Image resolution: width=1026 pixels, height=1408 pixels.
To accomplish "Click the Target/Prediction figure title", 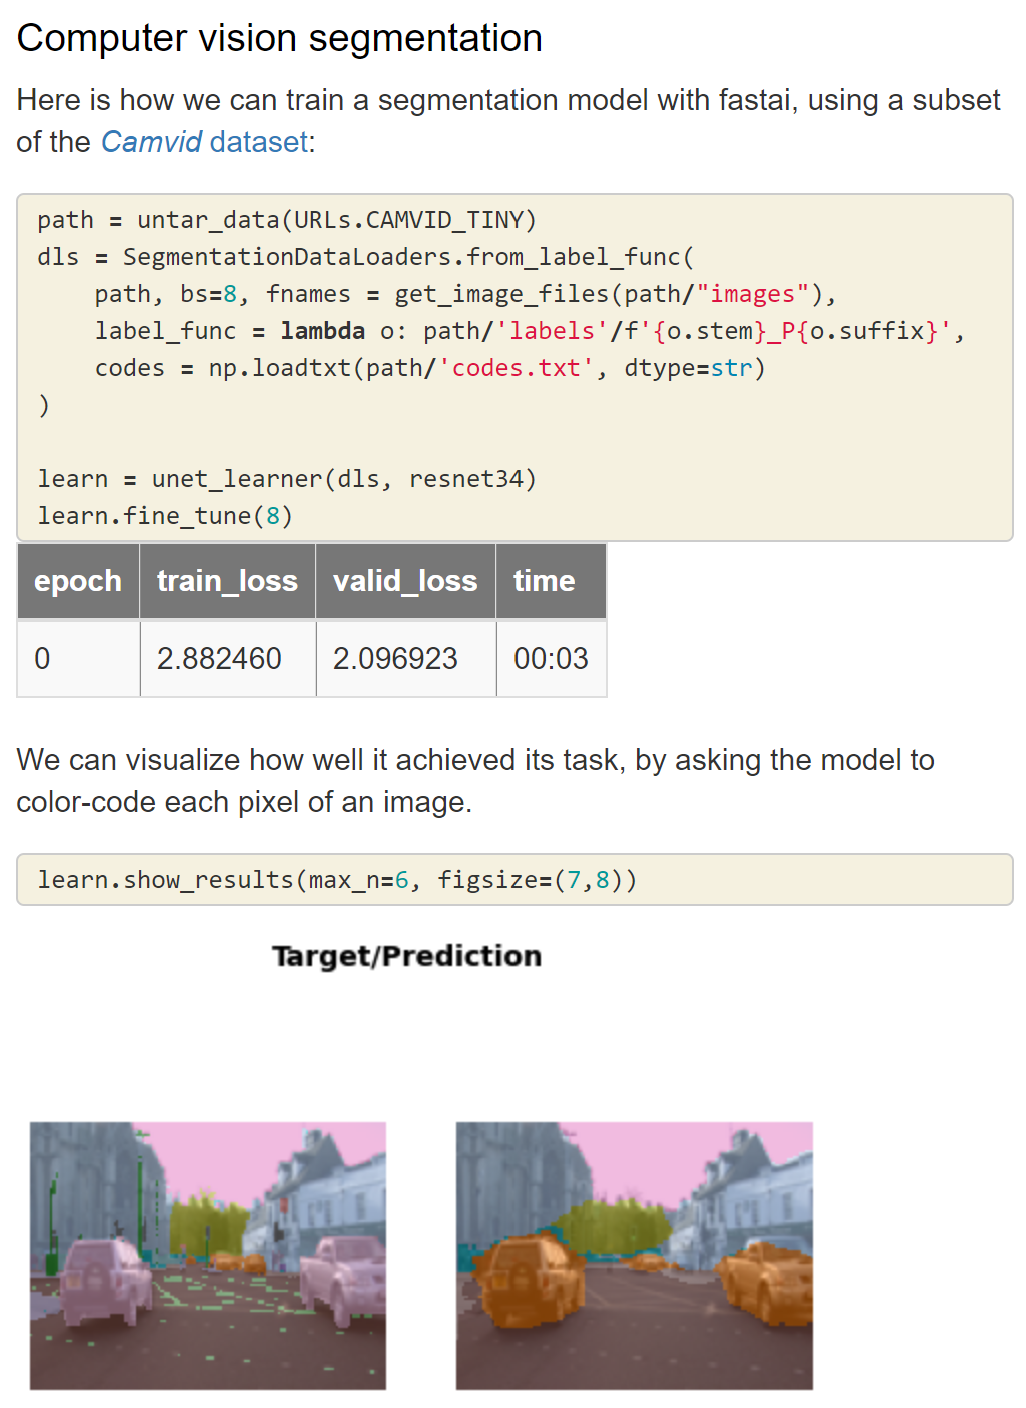I will 407,956.
